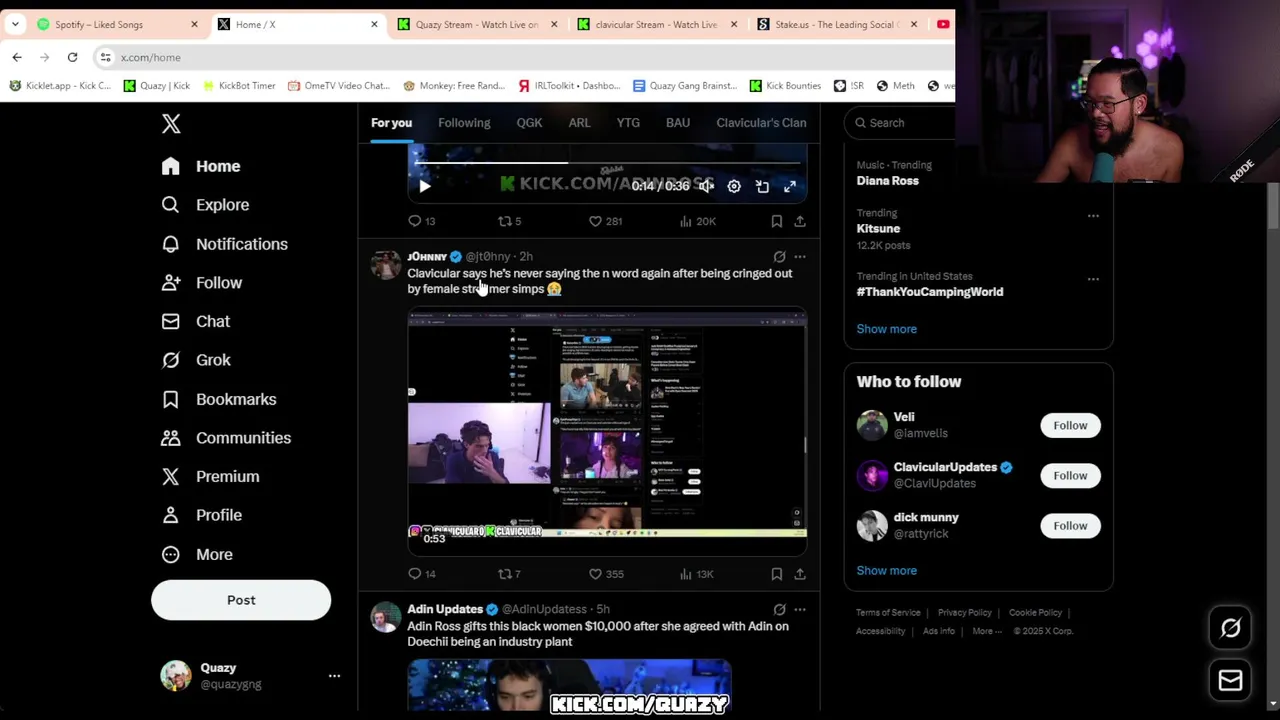Reply to the post with 13 replies
The height and width of the screenshot is (720, 1280).
point(421,221)
